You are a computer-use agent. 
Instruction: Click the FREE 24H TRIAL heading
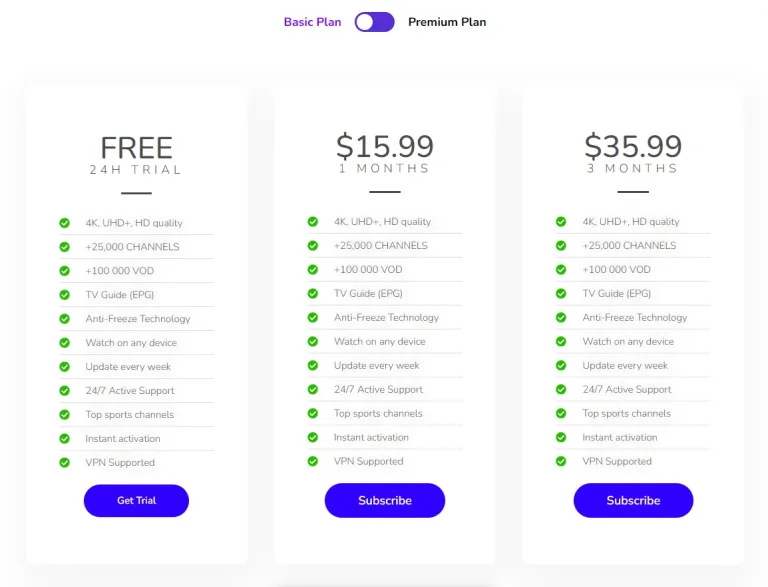point(136,155)
